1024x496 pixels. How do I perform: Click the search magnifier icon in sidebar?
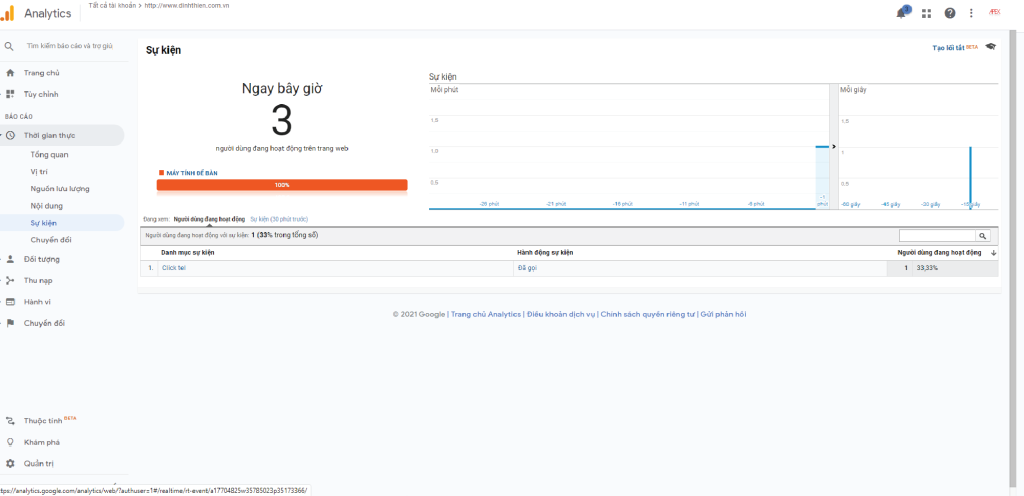coord(9,46)
